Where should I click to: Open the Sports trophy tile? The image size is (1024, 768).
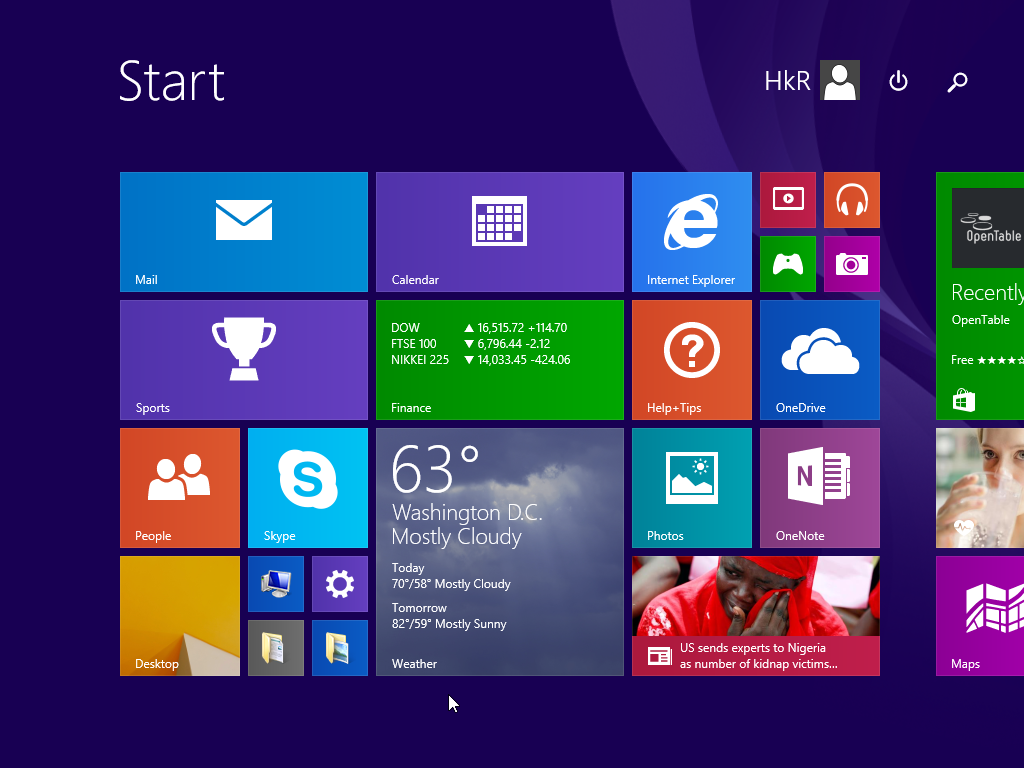pos(244,360)
